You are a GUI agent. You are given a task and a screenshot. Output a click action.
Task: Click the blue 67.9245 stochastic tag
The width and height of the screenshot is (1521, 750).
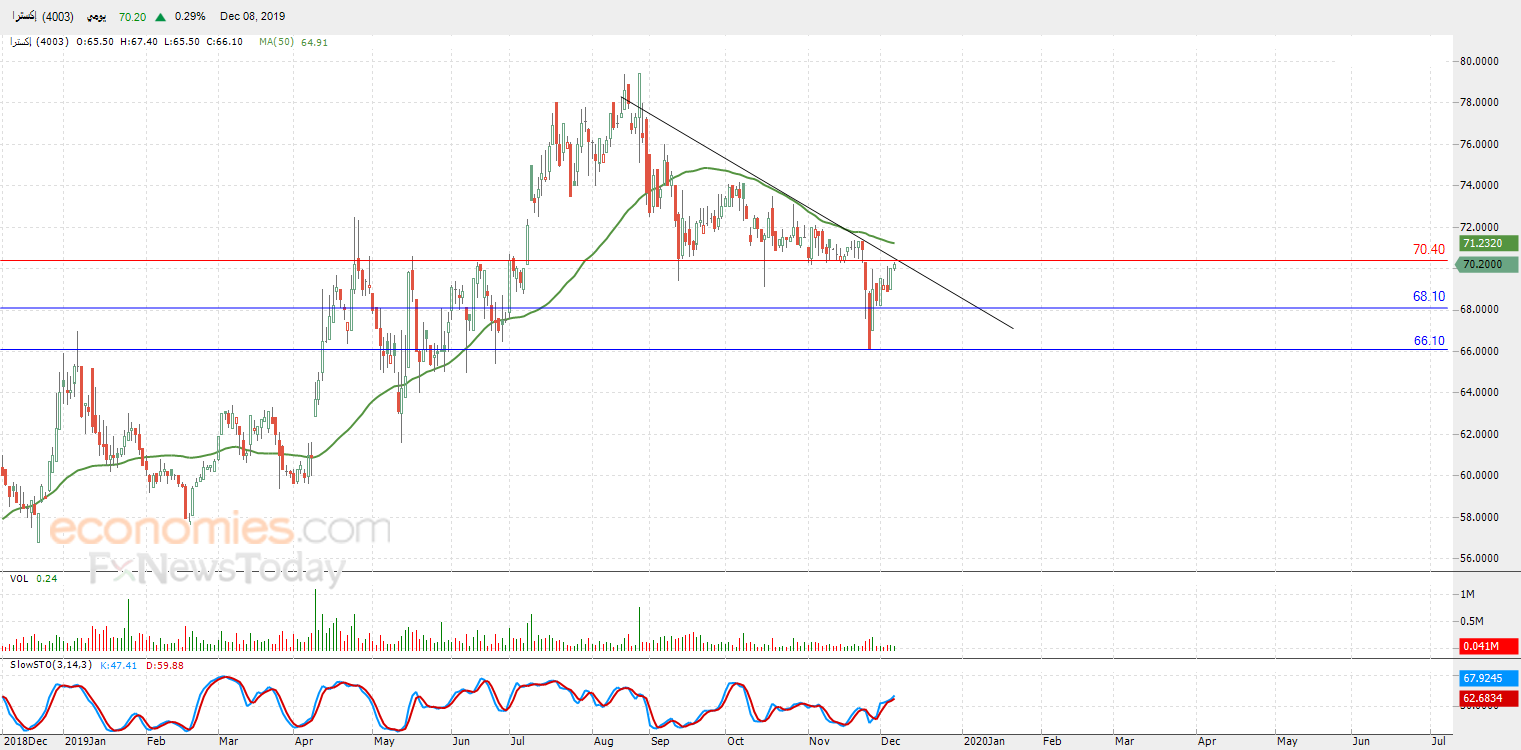[x=1489, y=677]
